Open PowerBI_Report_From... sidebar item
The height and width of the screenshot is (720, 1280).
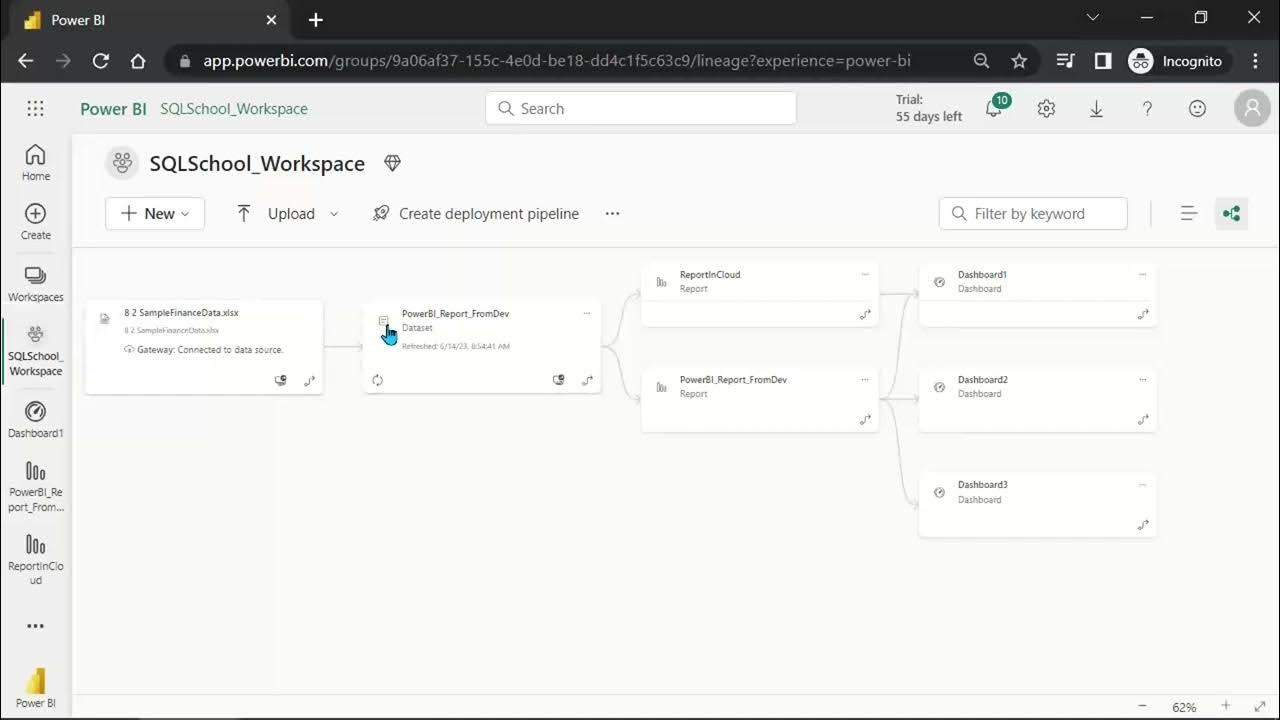click(36, 486)
